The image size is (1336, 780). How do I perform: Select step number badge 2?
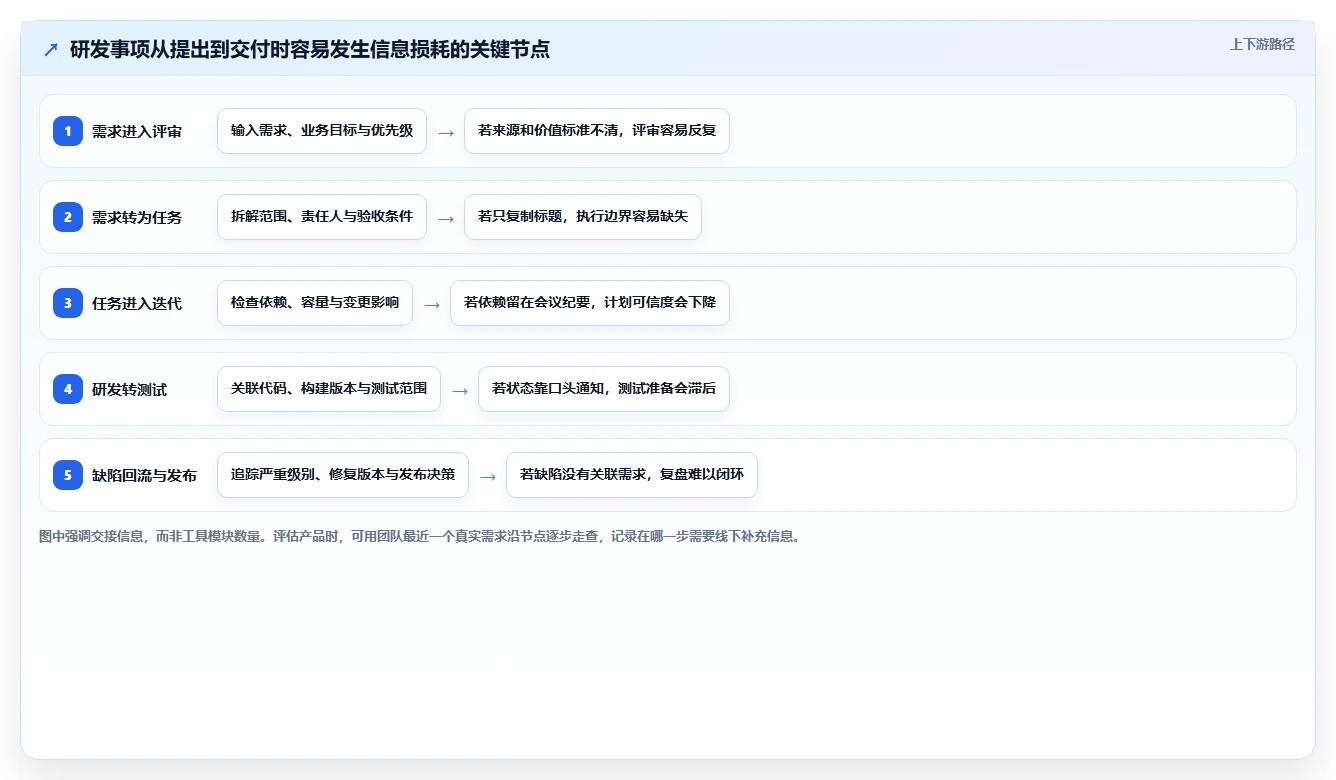tap(68, 217)
